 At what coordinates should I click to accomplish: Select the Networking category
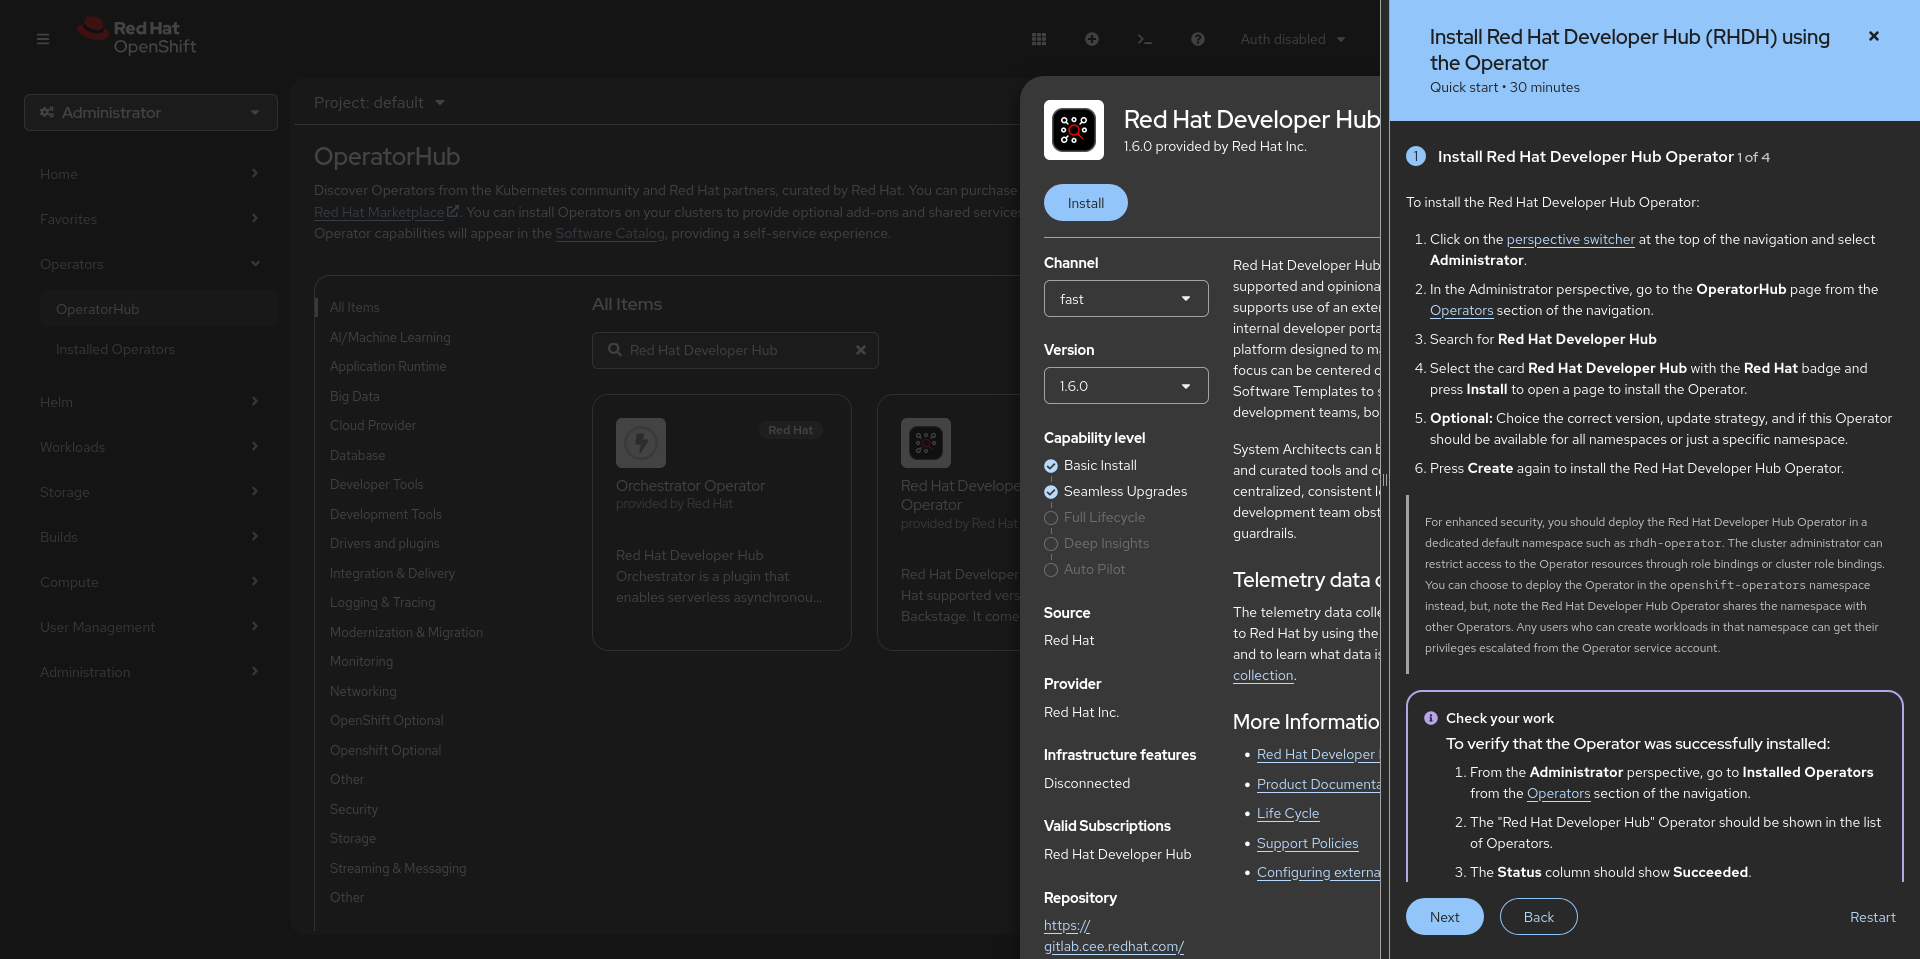pyautogui.click(x=363, y=691)
